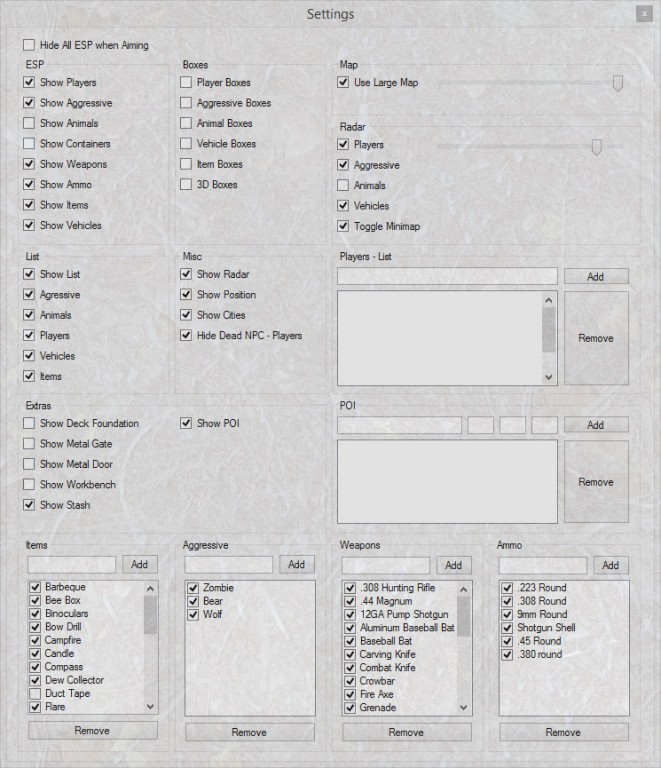Viewport: 661px width, 768px height.
Task: Select Dew Collector in Items list
Action: coord(74,680)
